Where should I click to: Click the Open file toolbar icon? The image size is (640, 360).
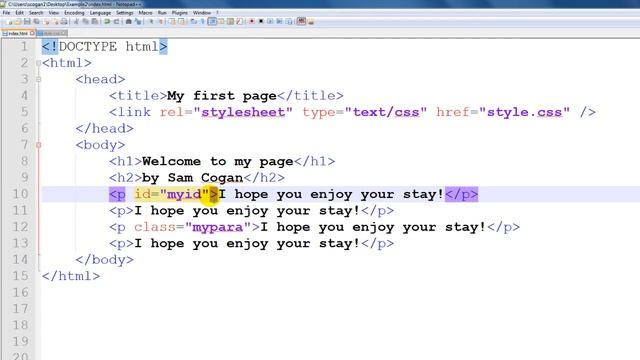18,21
